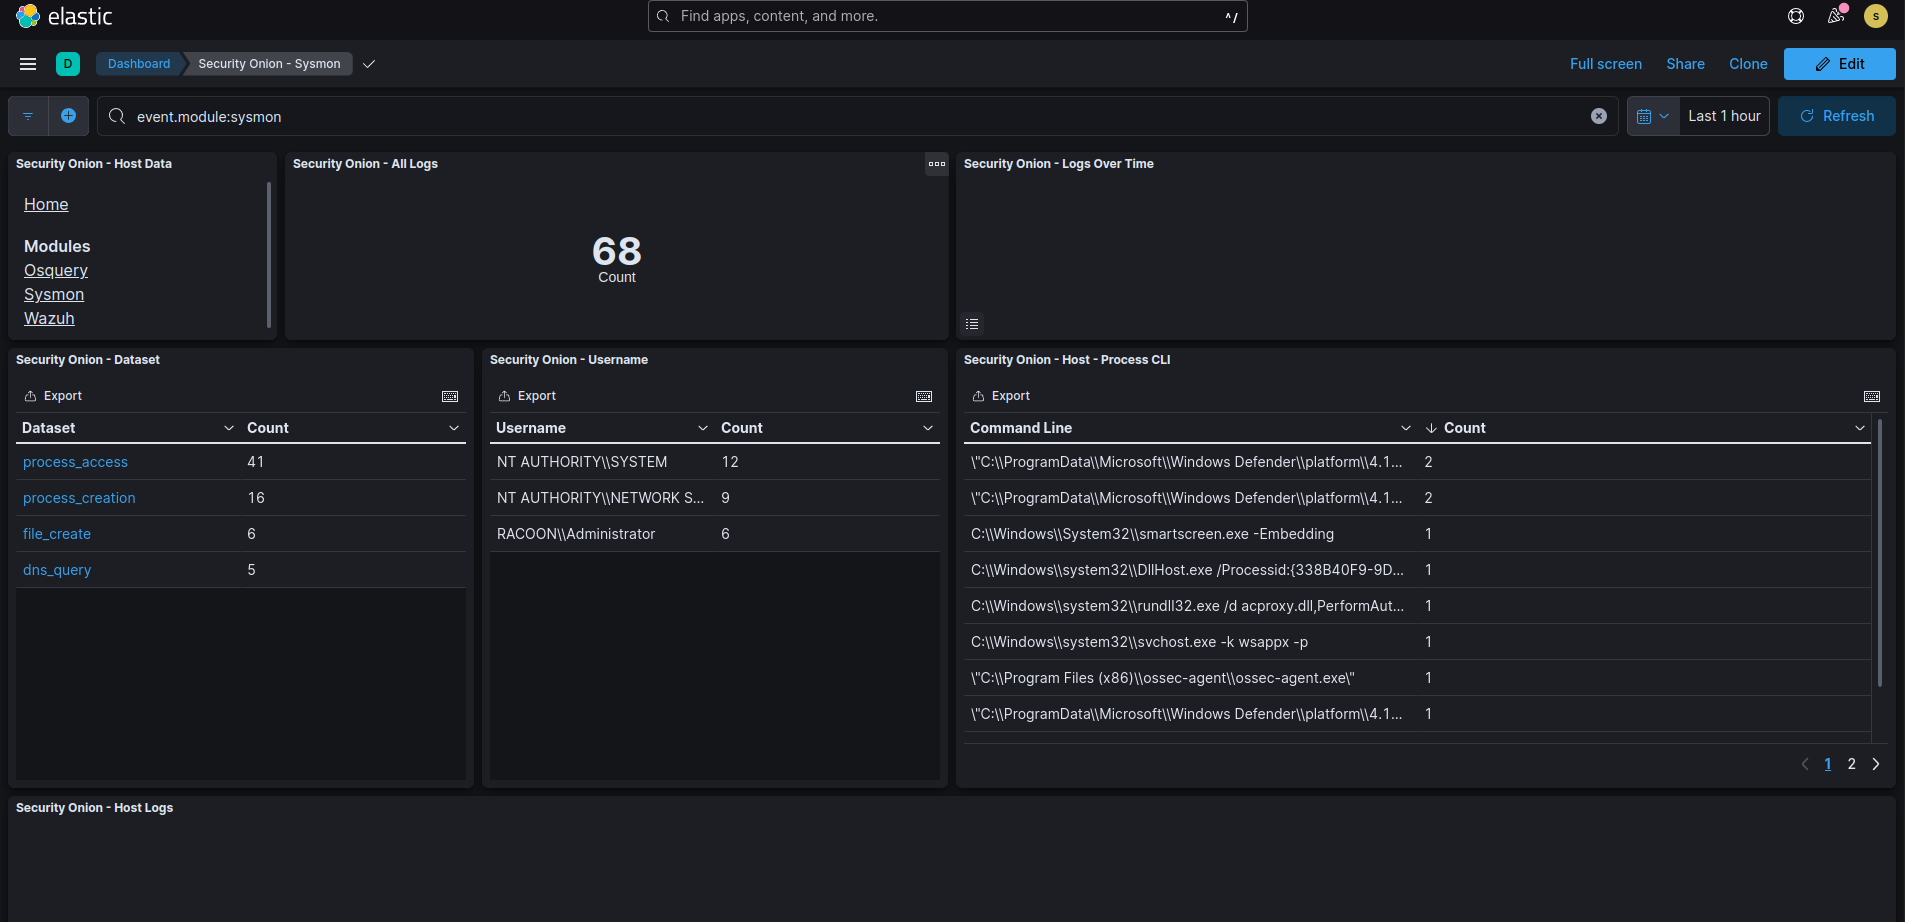Open the Sysmon module link
1905x922 pixels.
point(53,294)
